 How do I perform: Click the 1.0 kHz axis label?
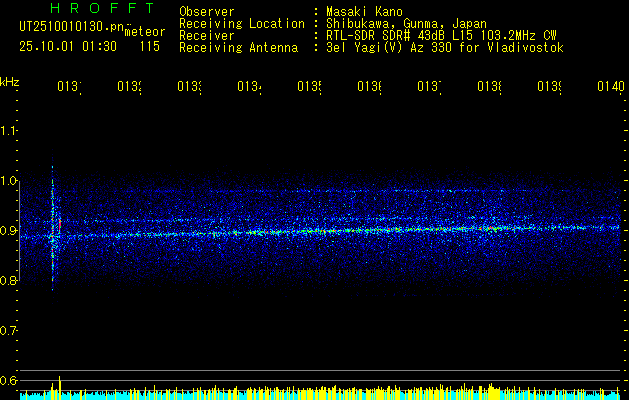8,181
